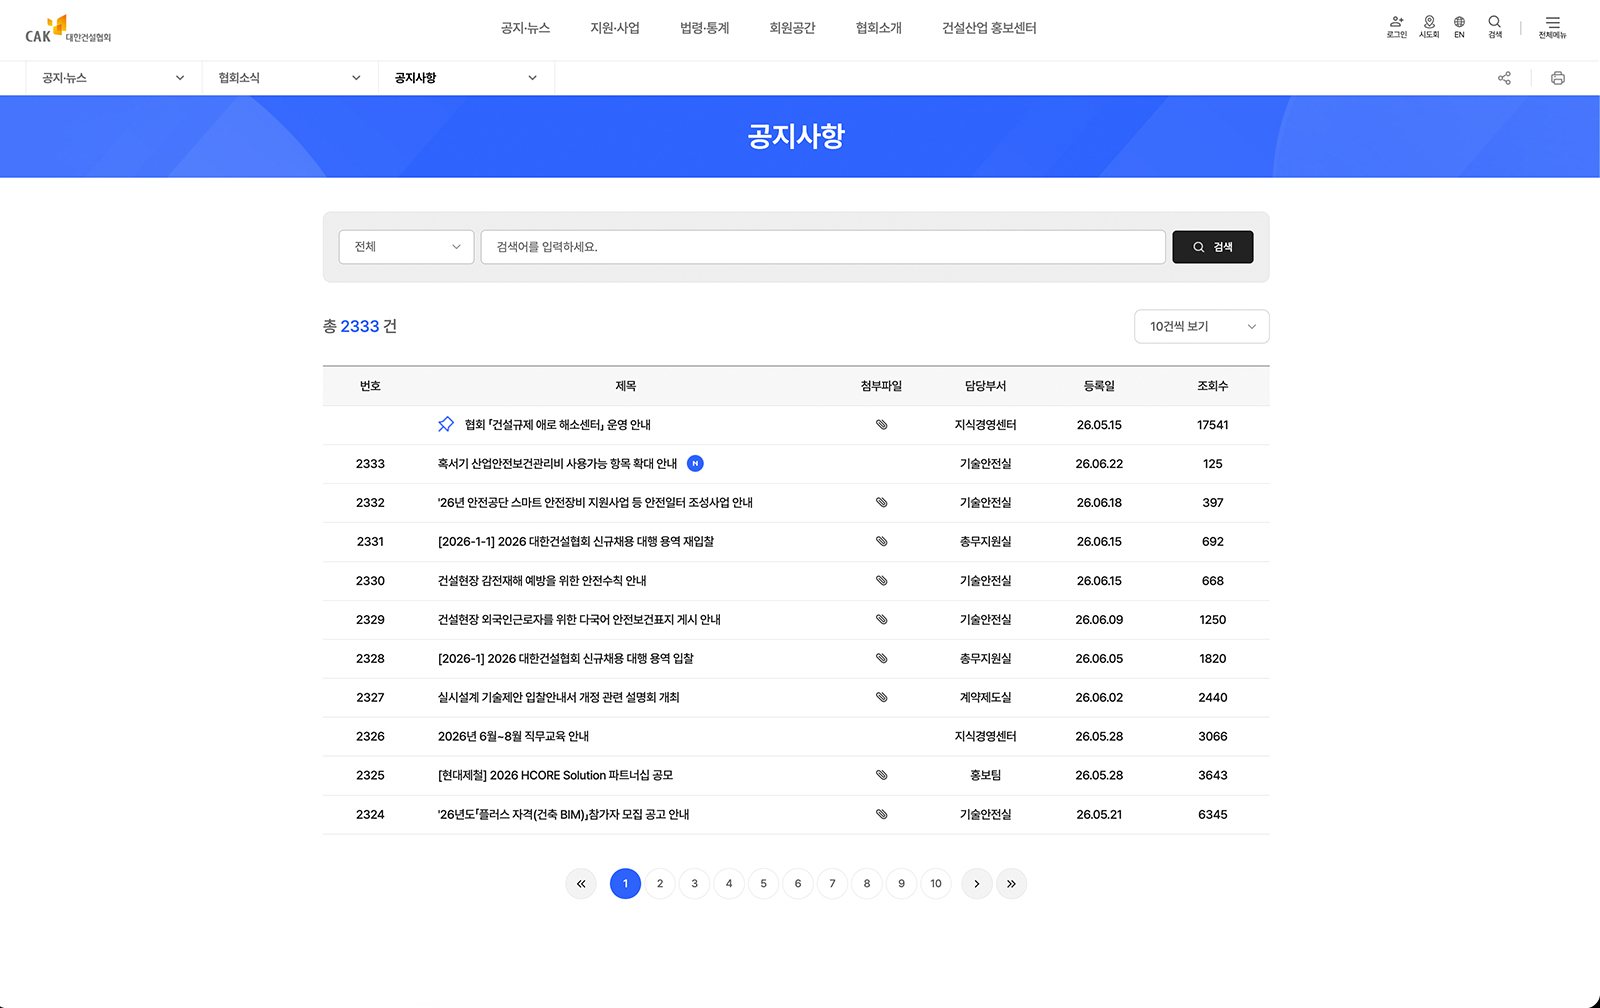This screenshot has width=1600, height=1008.
Task: Open the 법령·통계 top menu
Action: click(x=705, y=28)
